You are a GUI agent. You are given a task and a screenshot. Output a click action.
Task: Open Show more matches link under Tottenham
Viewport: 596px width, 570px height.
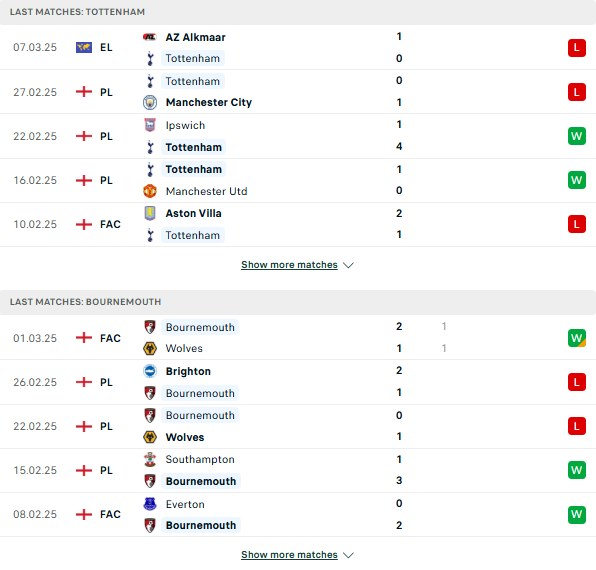tap(289, 265)
